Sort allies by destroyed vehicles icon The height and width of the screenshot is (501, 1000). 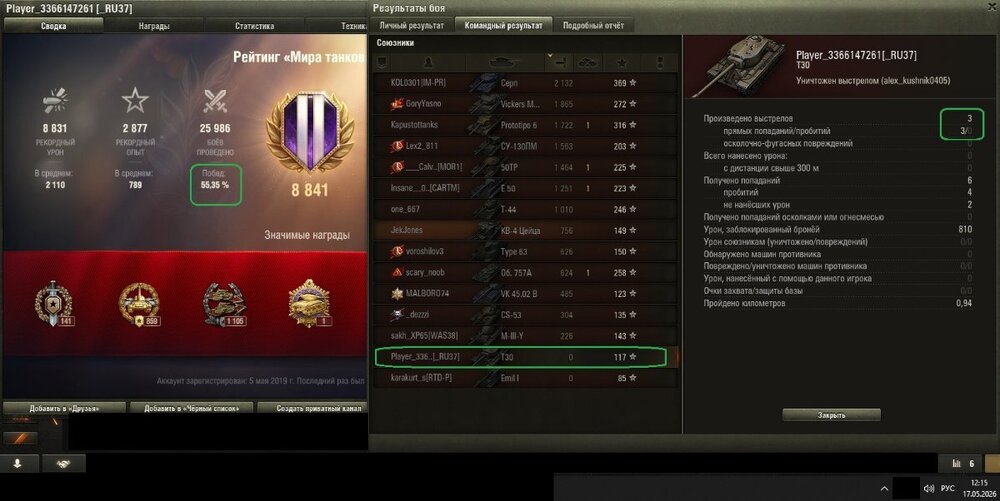click(587, 62)
